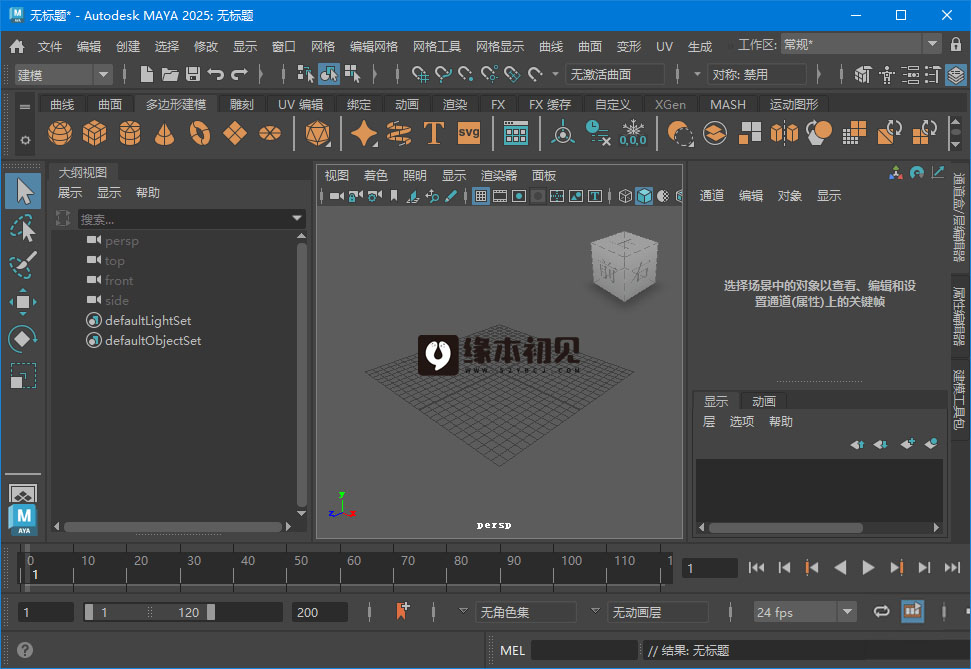The width and height of the screenshot is (971, 669).
Task: Click the new scene file icon
Action: click(x=147, y=74)
